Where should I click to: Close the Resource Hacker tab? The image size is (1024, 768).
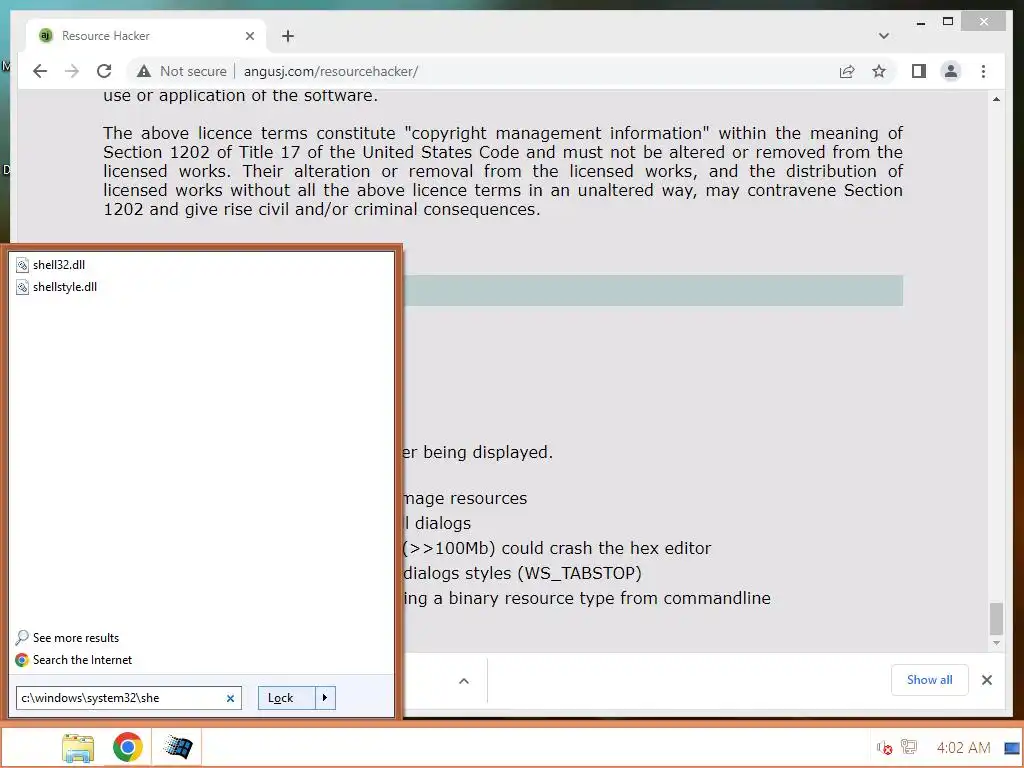pos(249,36)
